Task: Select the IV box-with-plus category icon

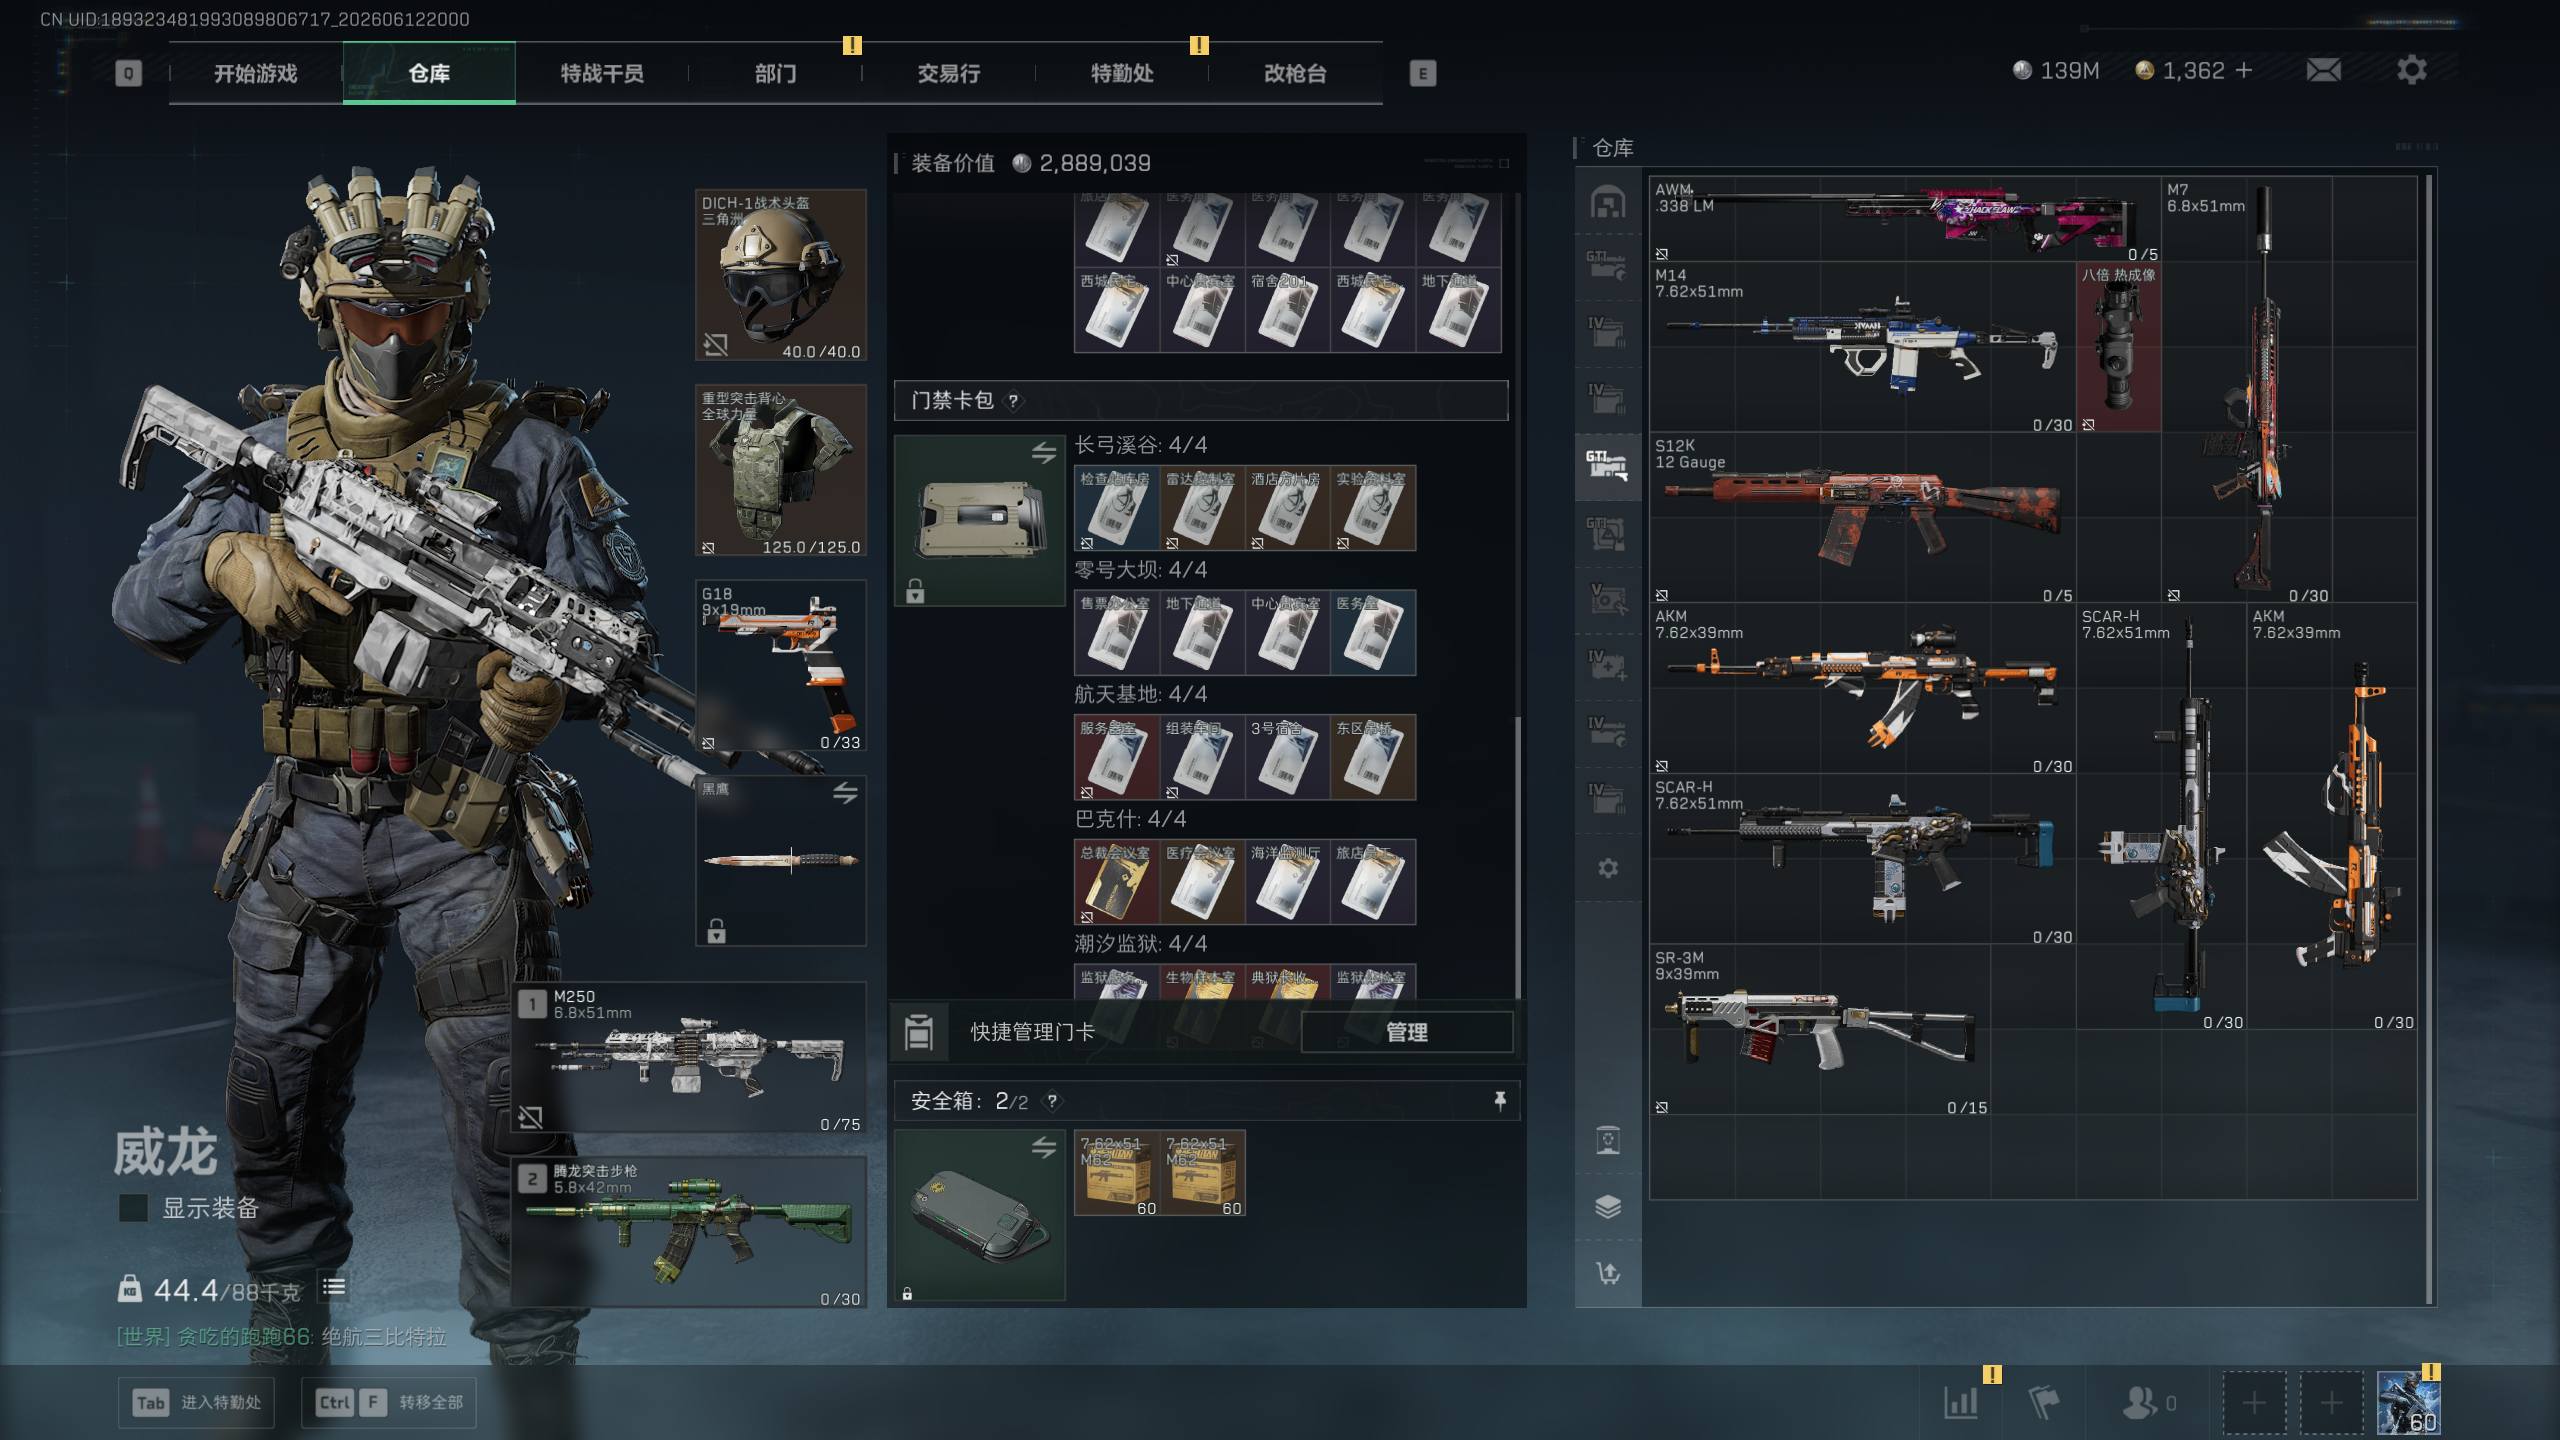Action: pos(1608,666)
